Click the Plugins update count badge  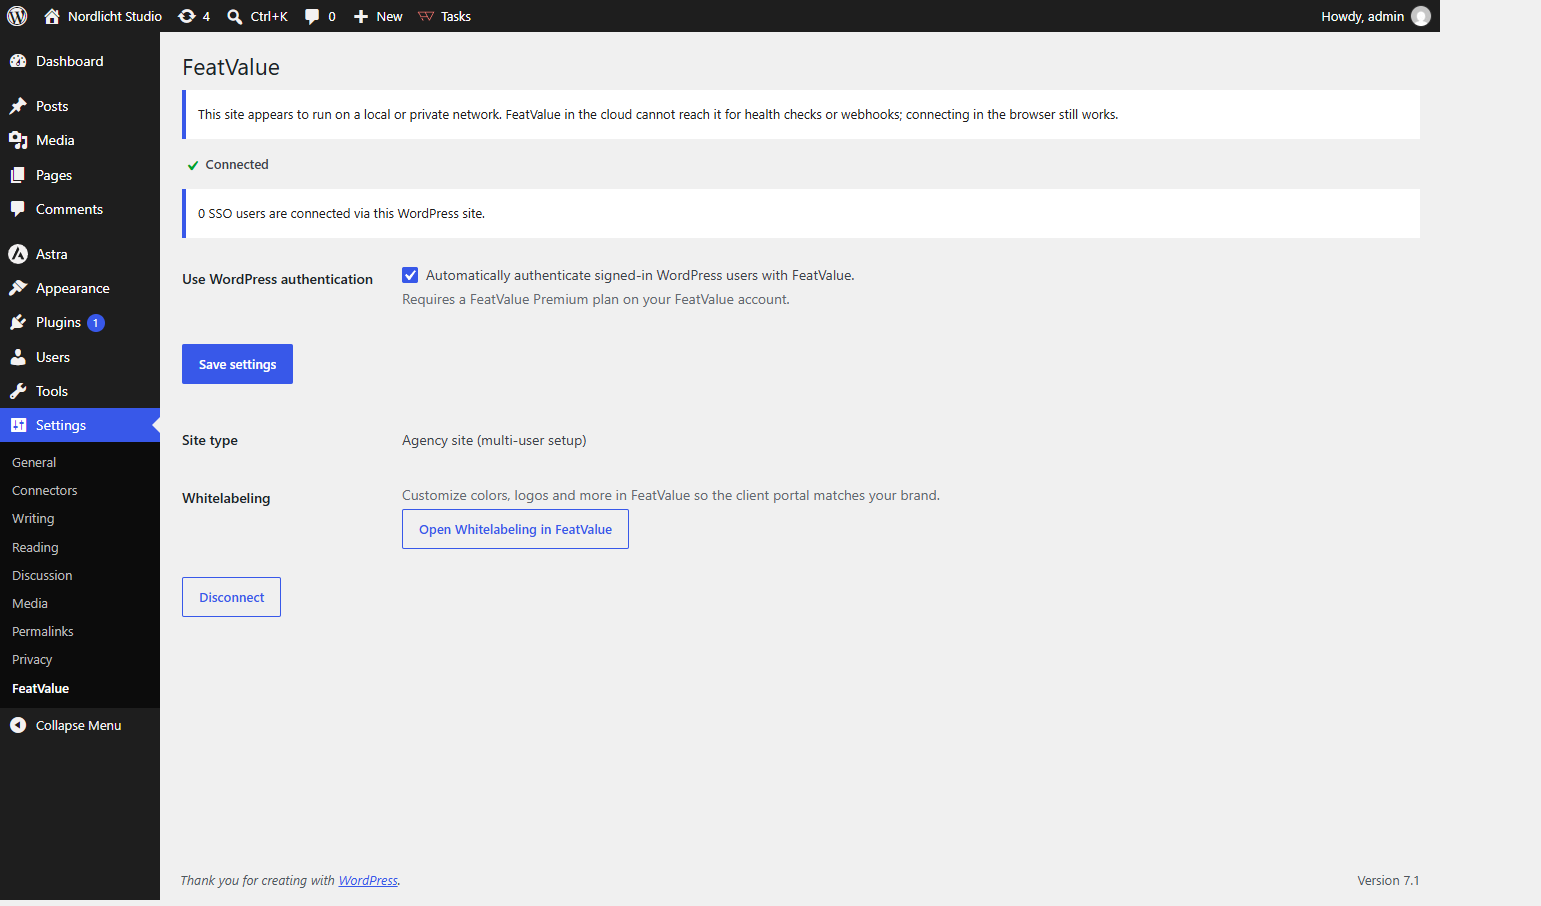tap(96, 323)
